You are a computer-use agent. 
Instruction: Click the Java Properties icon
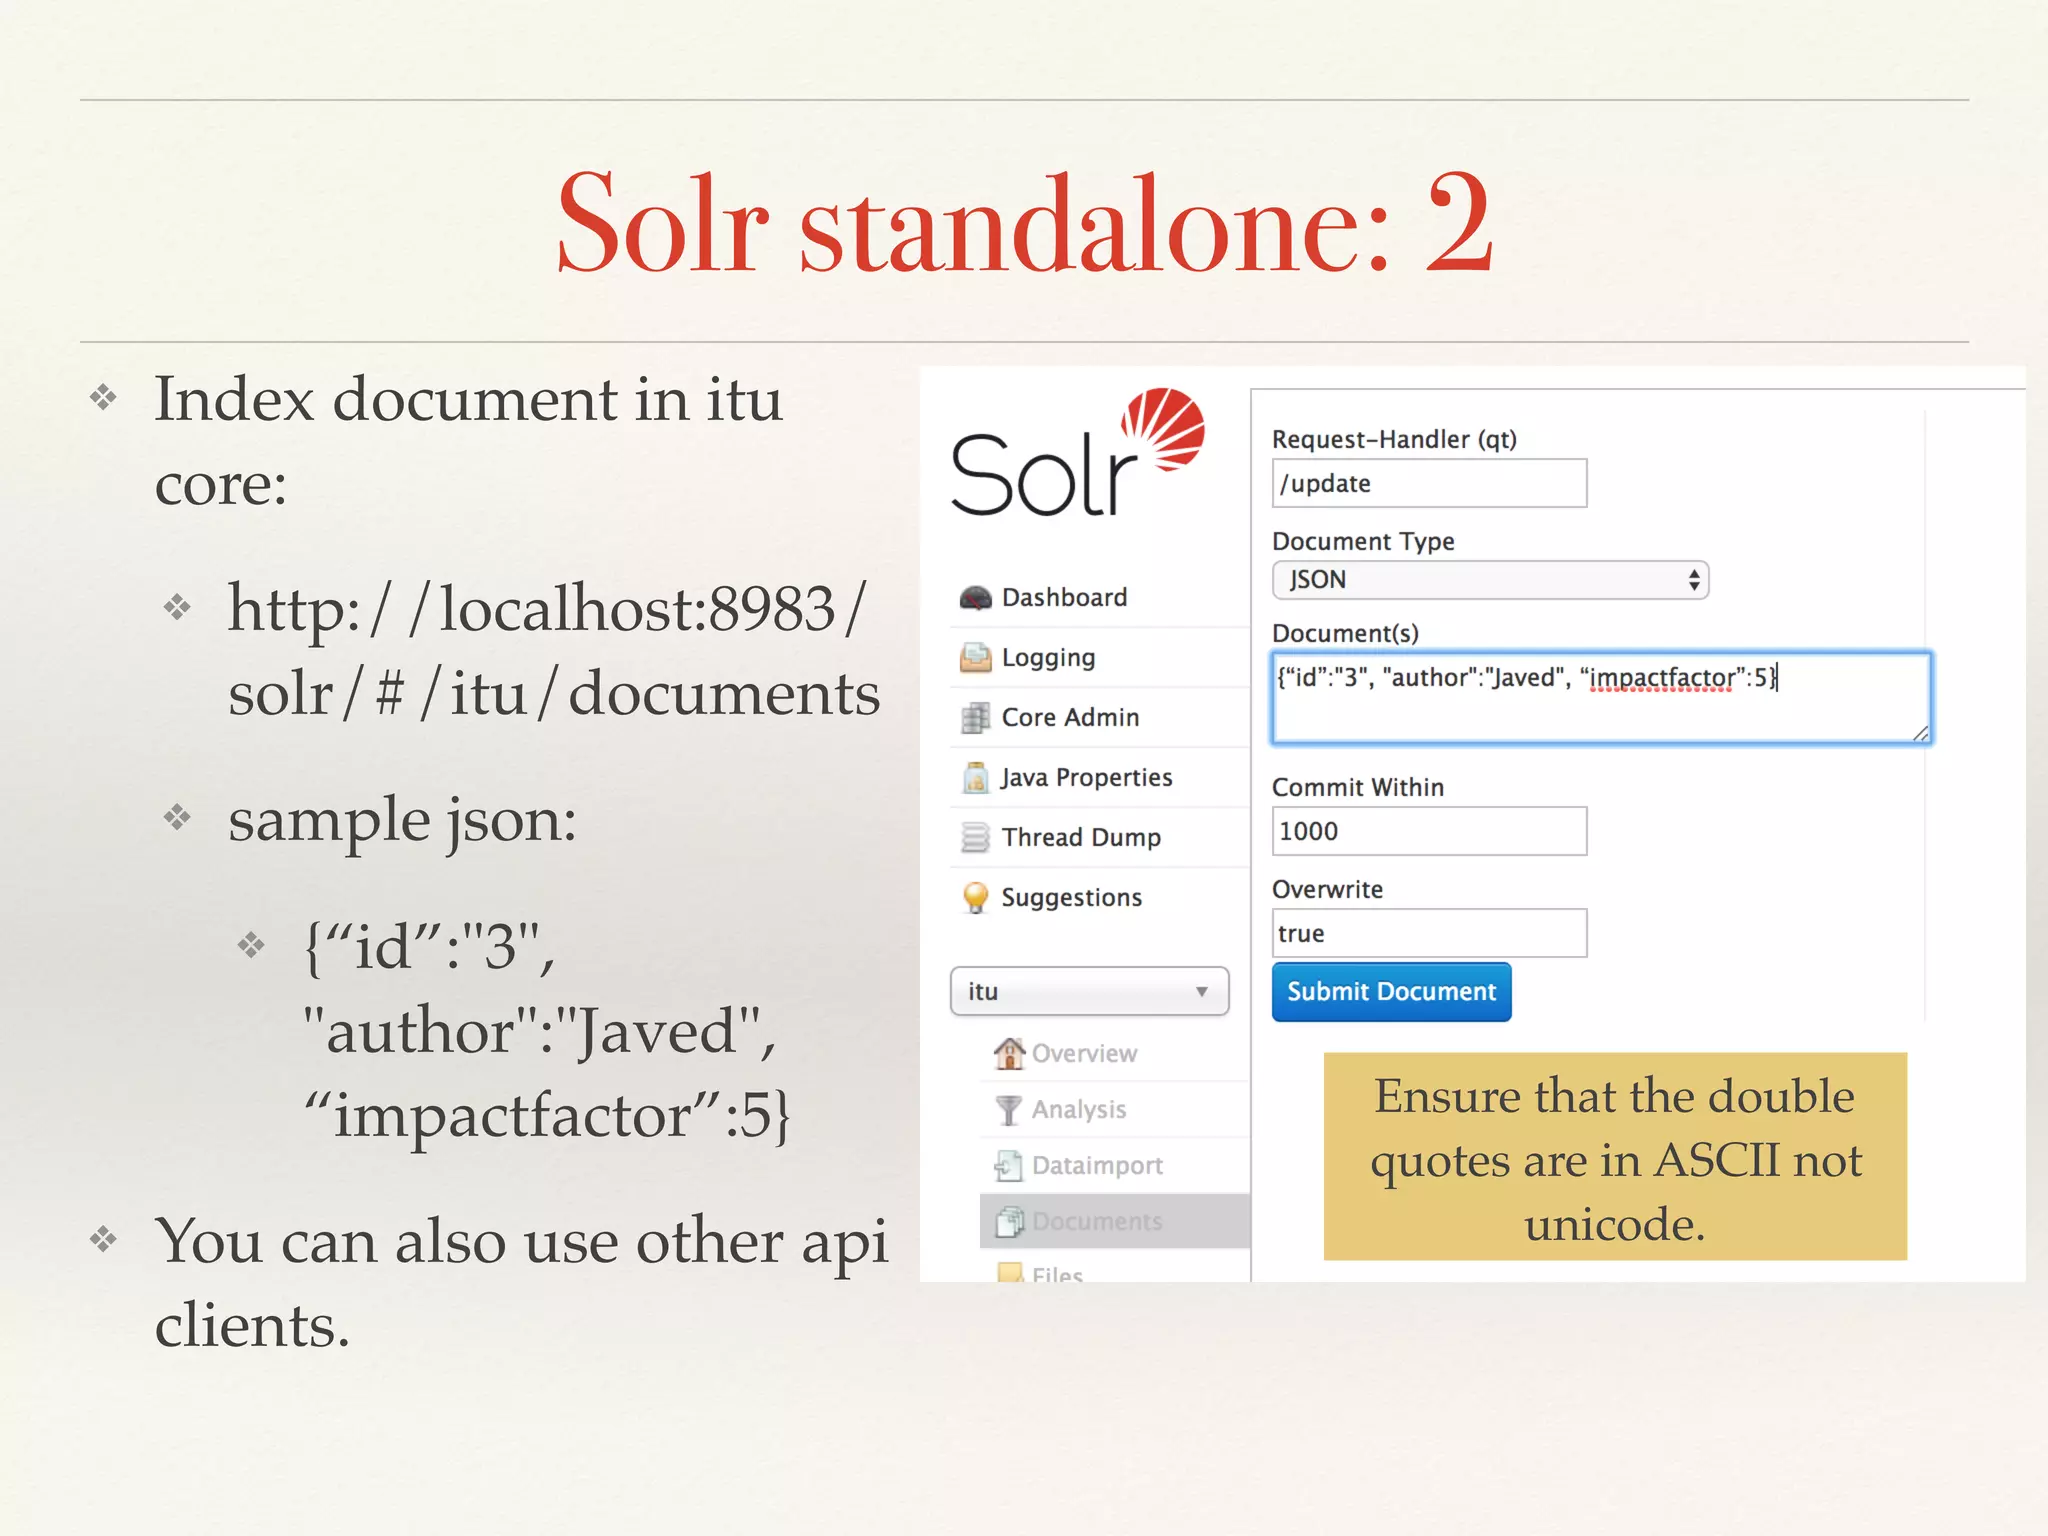[x=975, y=777]
